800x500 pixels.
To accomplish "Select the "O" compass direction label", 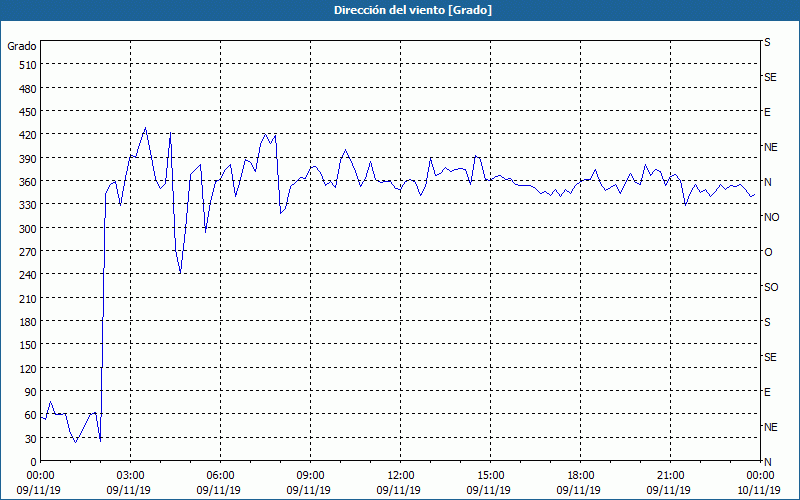I will pyautogui.click(x=768, y=253).
